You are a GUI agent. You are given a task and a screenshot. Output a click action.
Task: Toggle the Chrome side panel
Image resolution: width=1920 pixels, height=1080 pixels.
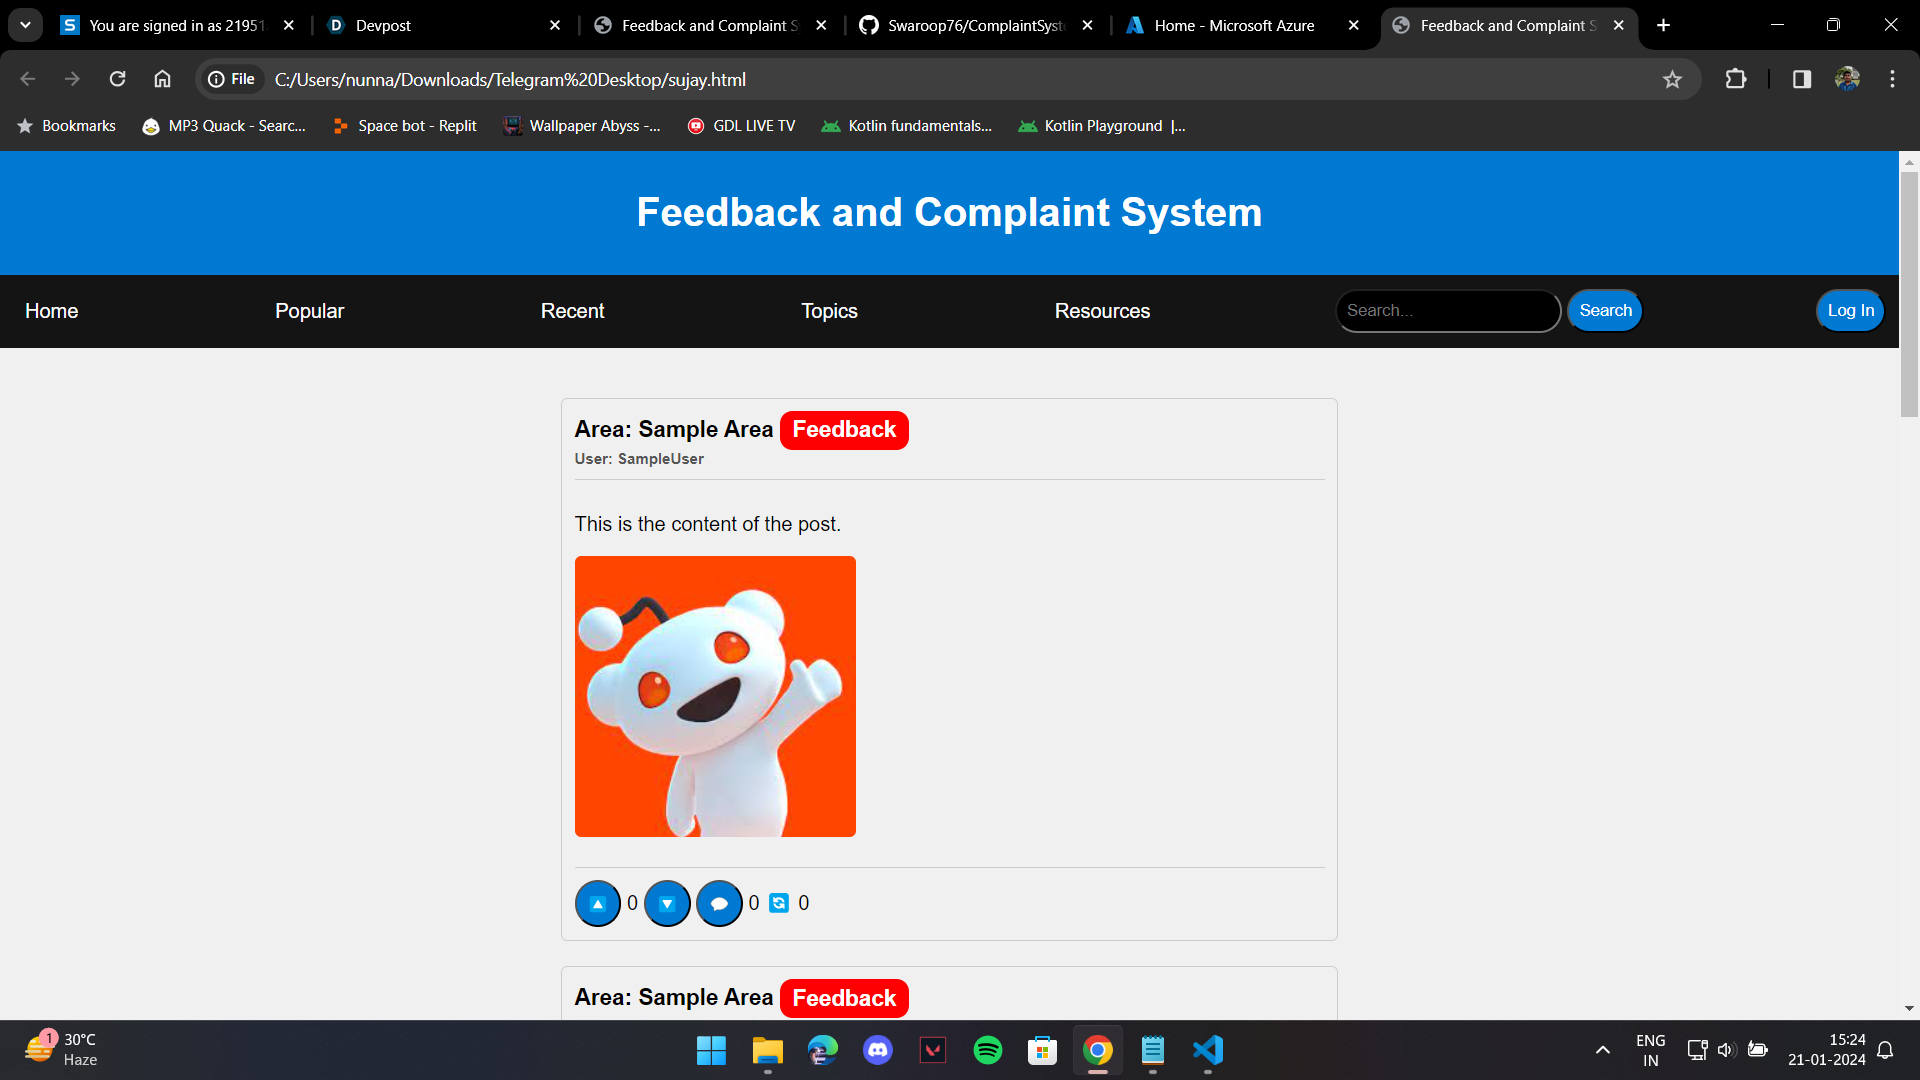click(1802, 79)
